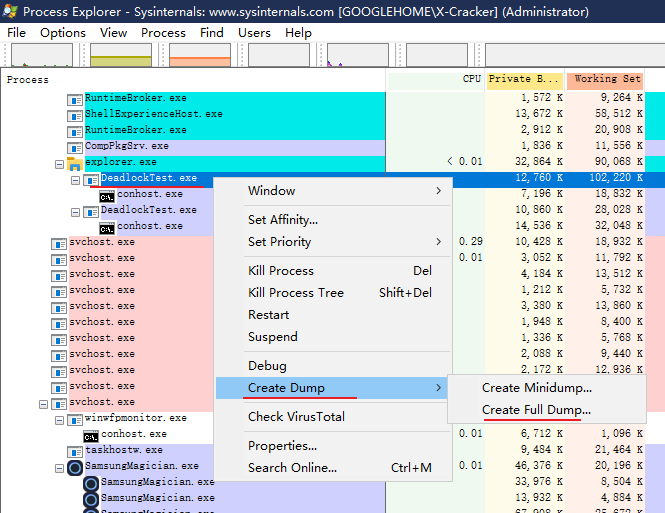Click the selected DeadlockTest.exe process icon
This screenshot has height=513, width=665.
click(91, 180)
